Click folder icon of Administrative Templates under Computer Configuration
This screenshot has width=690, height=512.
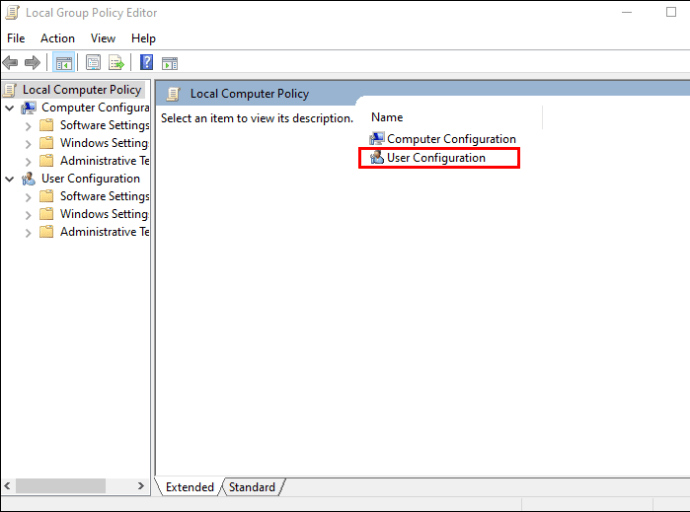pos(47,161)
